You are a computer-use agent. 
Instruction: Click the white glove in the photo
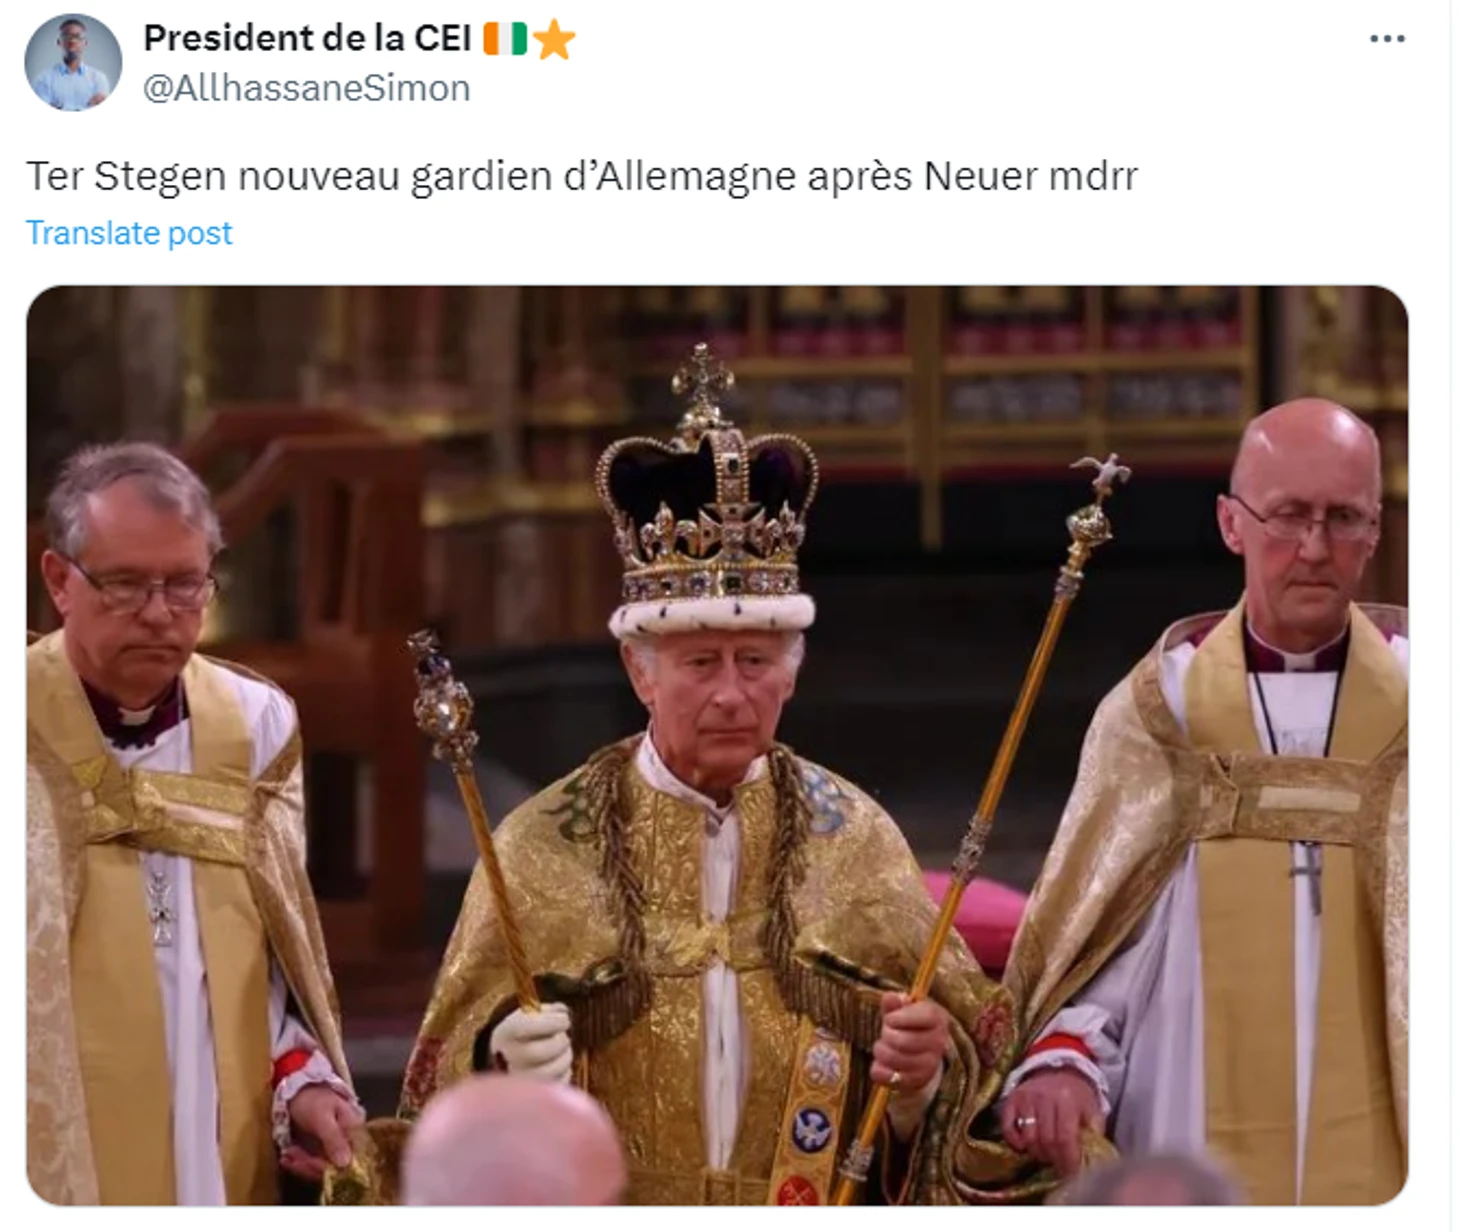click(x=532, y=1042)
